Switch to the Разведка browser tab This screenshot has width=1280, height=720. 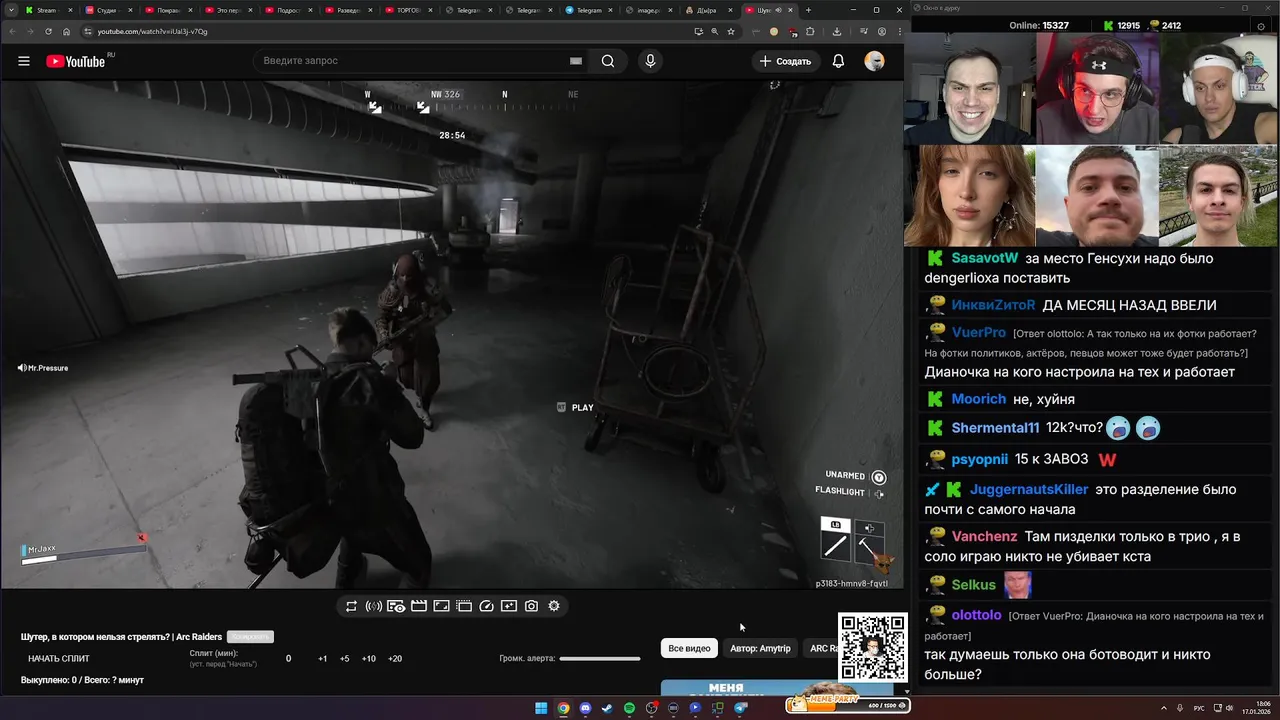tap(348, 10)
